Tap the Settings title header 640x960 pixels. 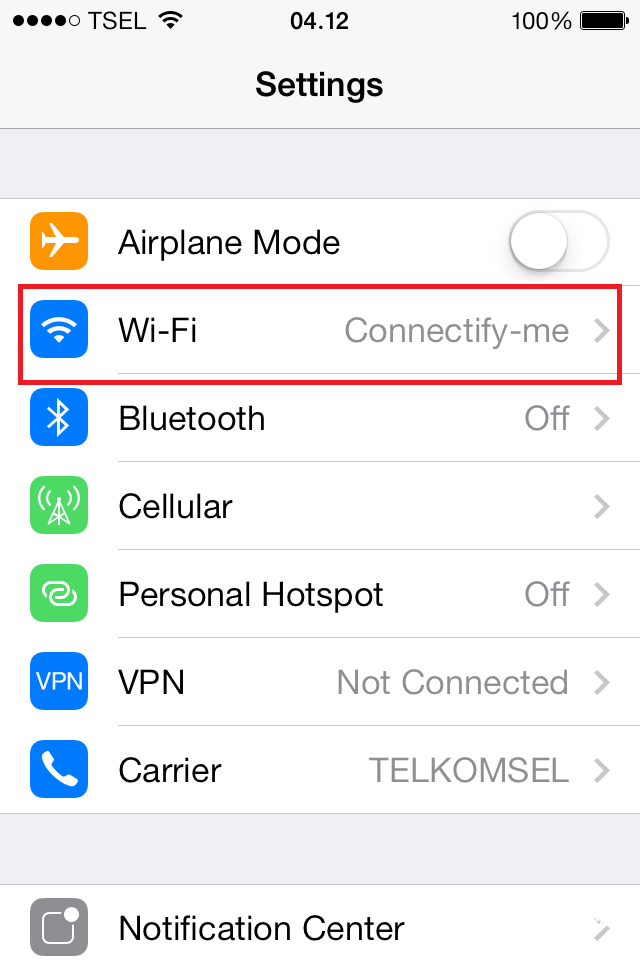[x=319, y=85]
